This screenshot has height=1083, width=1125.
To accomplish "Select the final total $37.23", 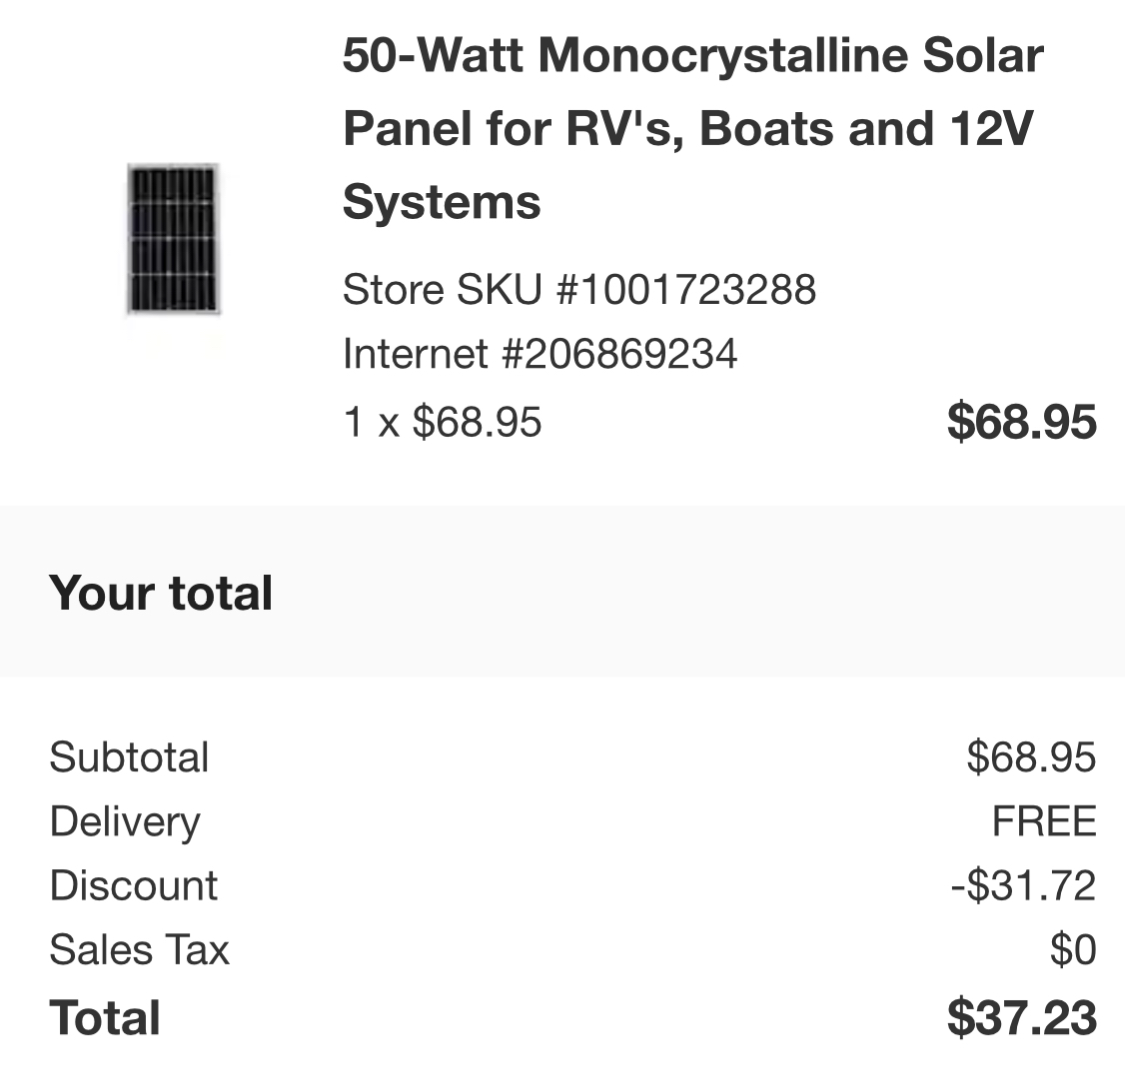I will tap(1022, 1017).
